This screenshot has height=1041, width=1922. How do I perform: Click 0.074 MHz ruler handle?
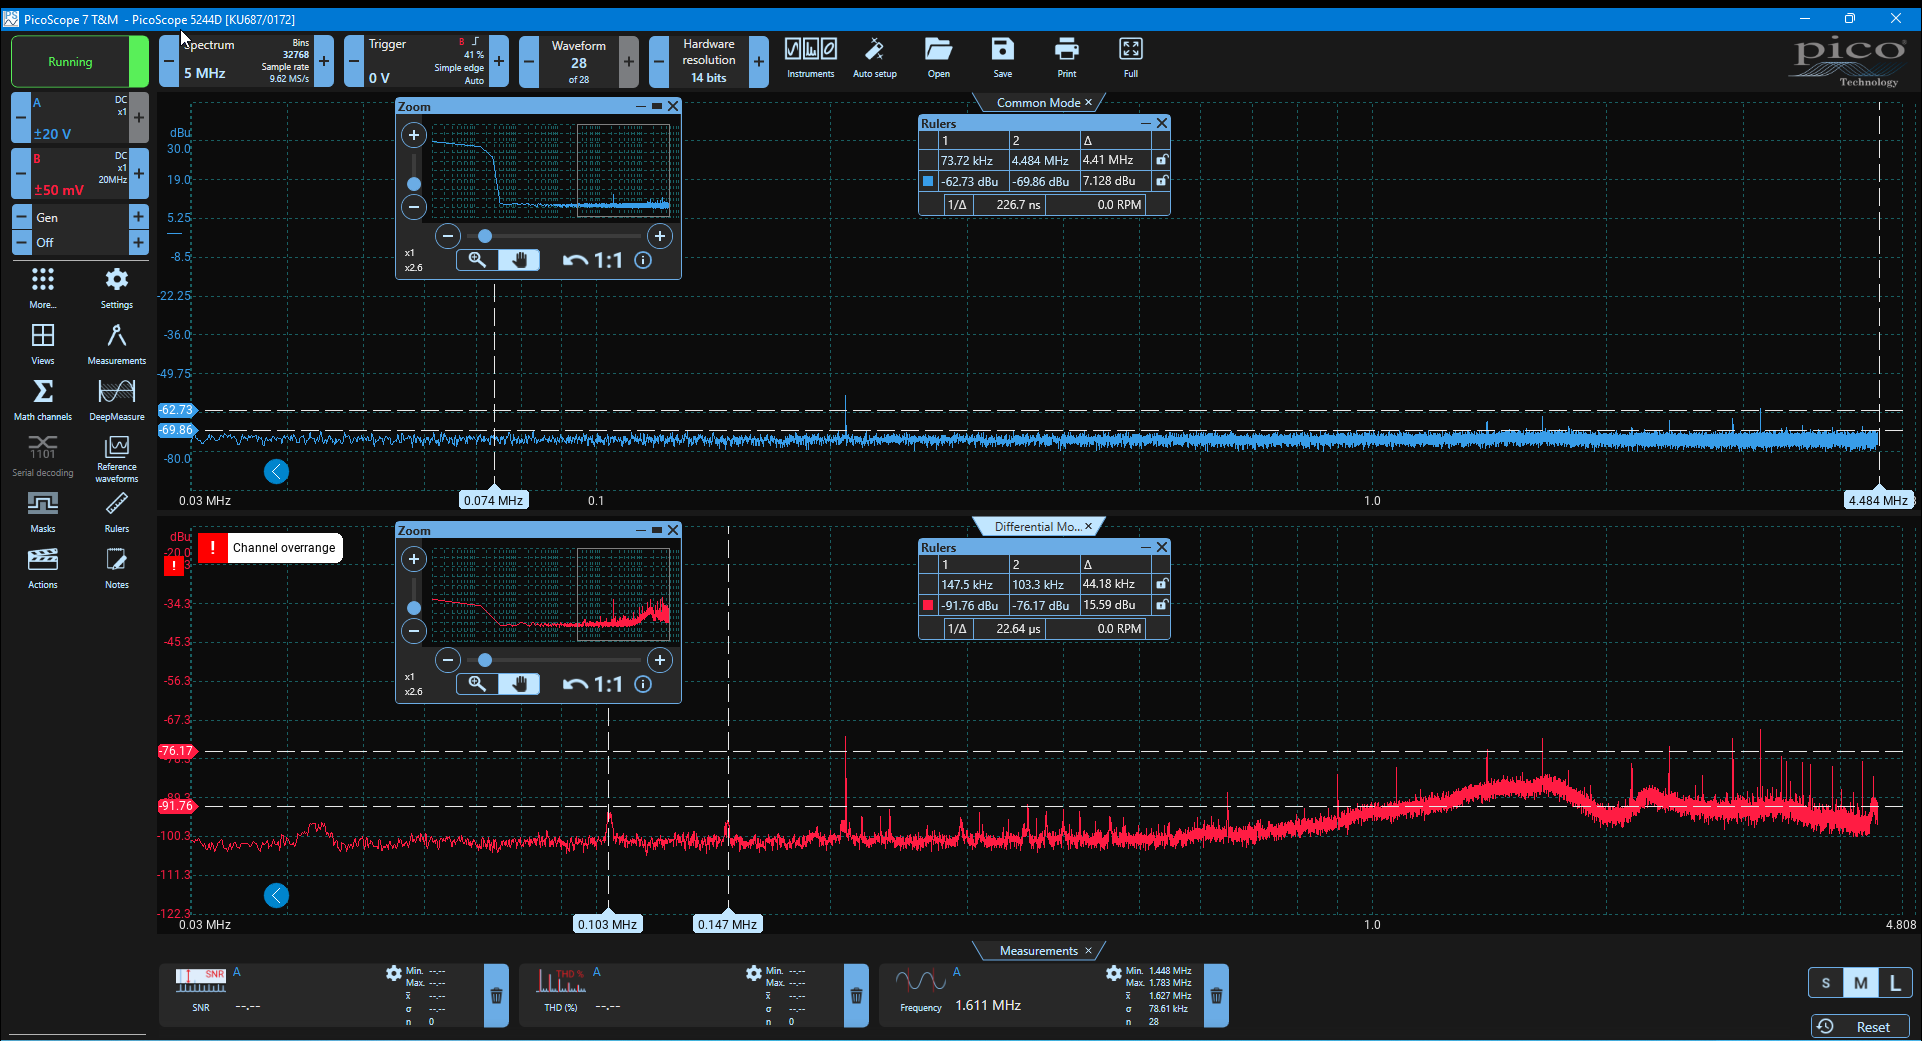[493, 500]
